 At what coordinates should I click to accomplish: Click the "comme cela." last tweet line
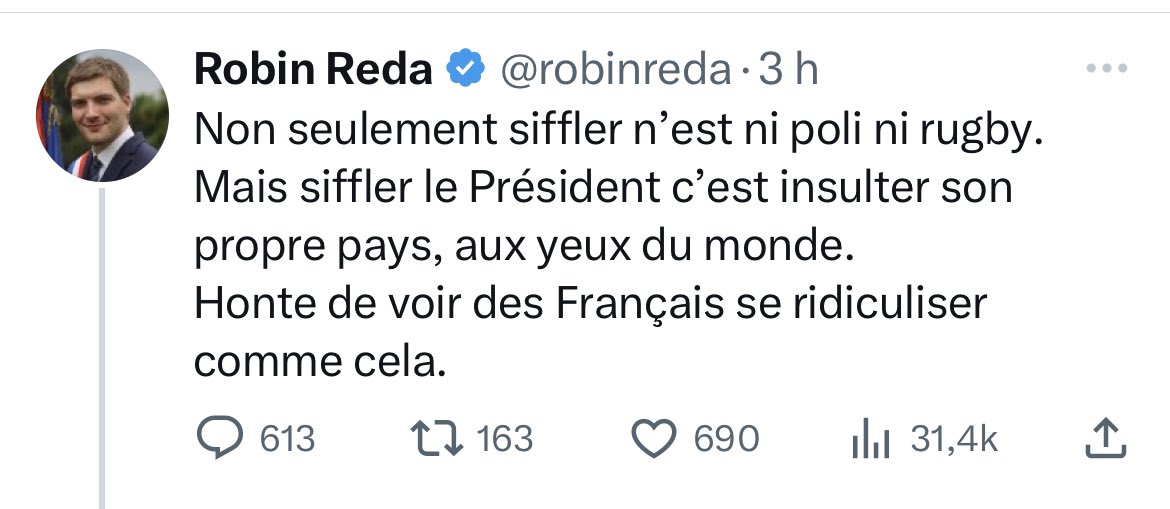click(318, 362)
